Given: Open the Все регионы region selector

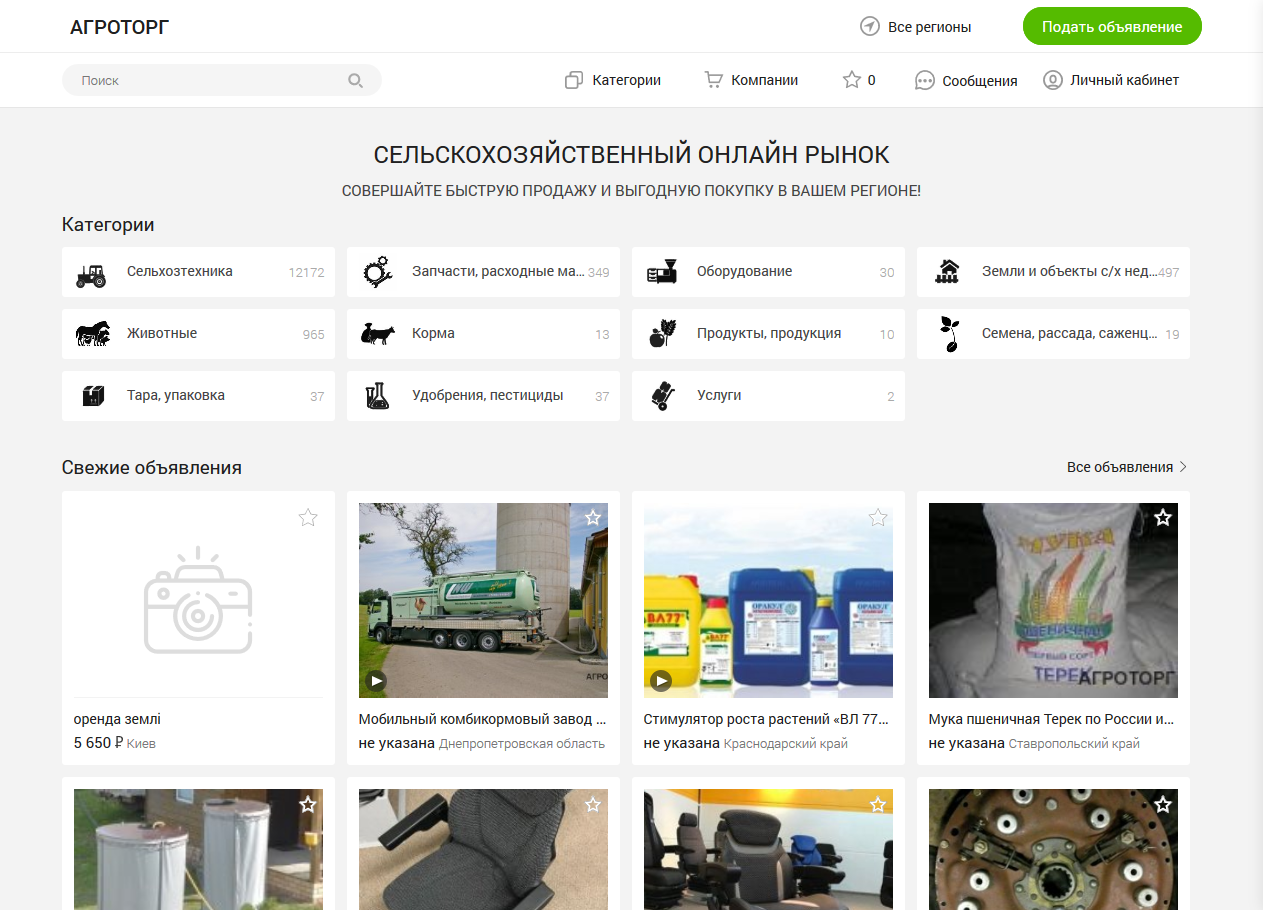Looking at the screenshot, I should 916,27.
